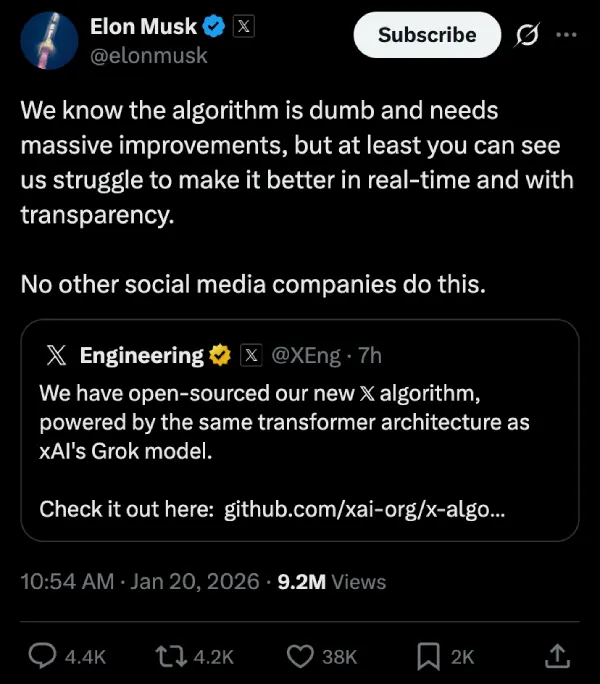Image resolution: width=600 pixels, height=684 pixels.
Task: Click the share upload icon
Action: (x=558, y=655)
